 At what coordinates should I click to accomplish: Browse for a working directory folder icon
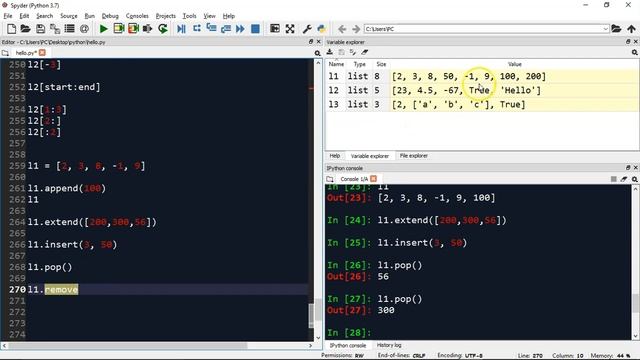616,29
